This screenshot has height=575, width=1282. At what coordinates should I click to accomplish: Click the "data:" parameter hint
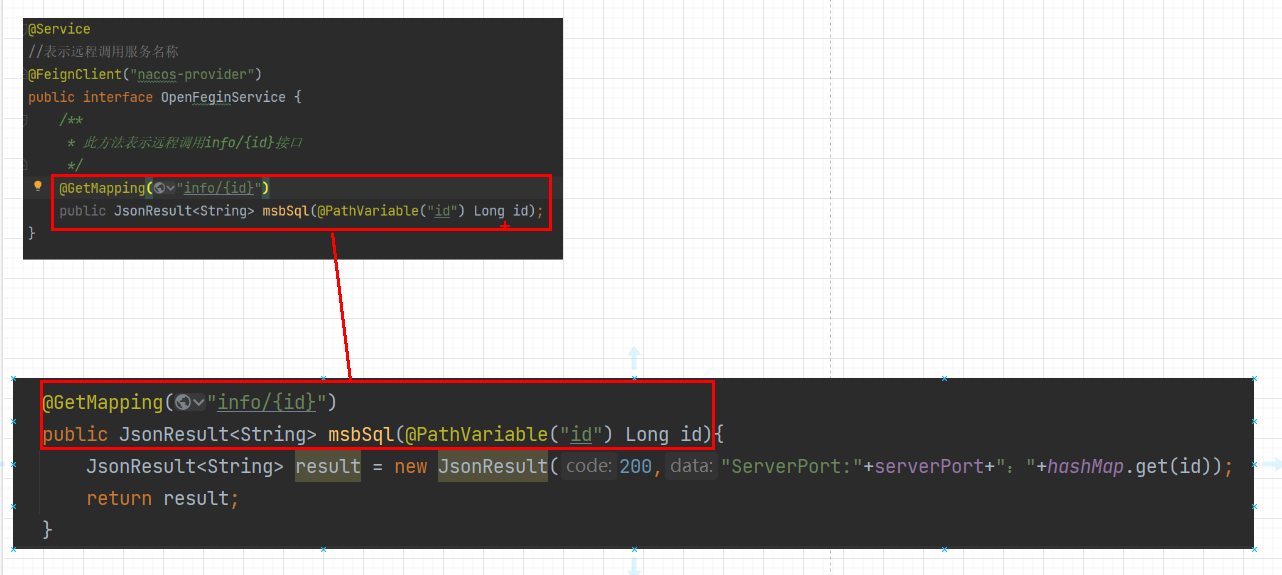[691, 467]
